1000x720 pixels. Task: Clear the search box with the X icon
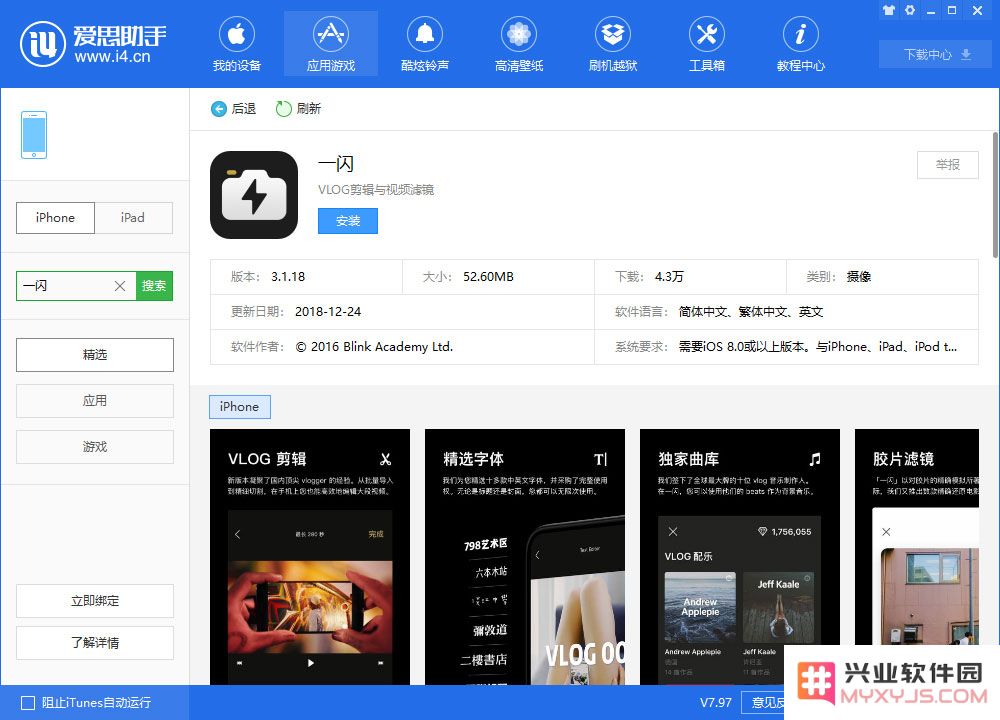click(120, 286)
